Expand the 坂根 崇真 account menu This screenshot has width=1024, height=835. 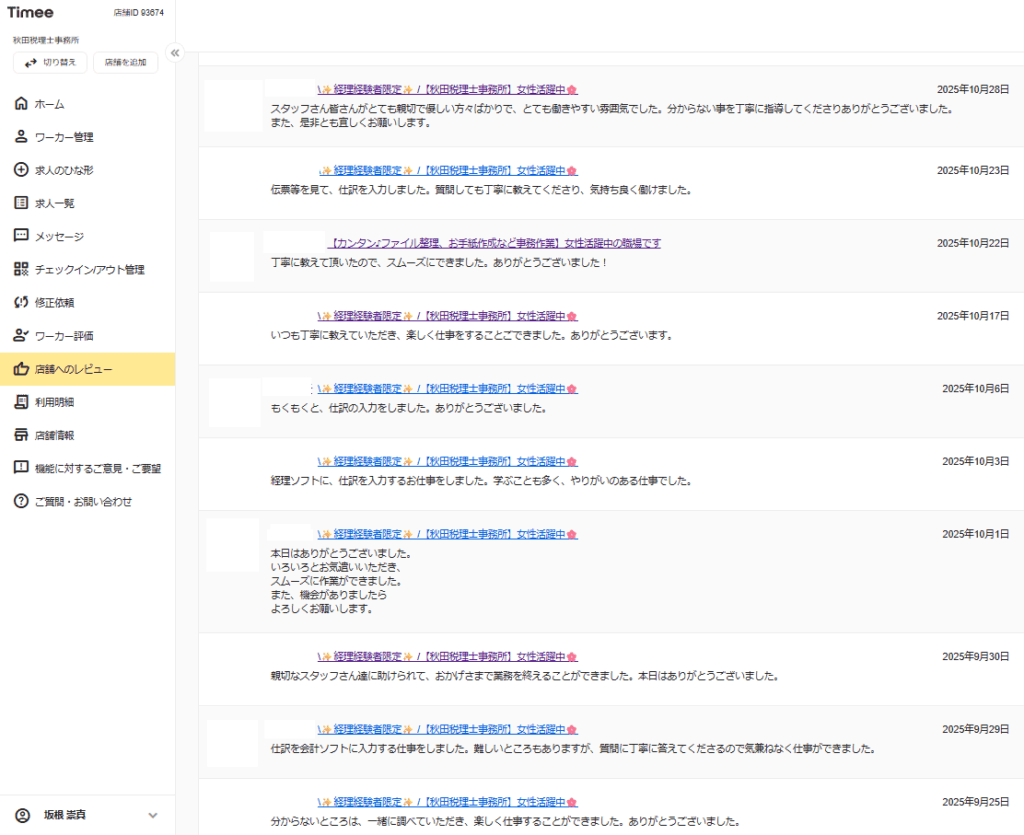(153, 815)
